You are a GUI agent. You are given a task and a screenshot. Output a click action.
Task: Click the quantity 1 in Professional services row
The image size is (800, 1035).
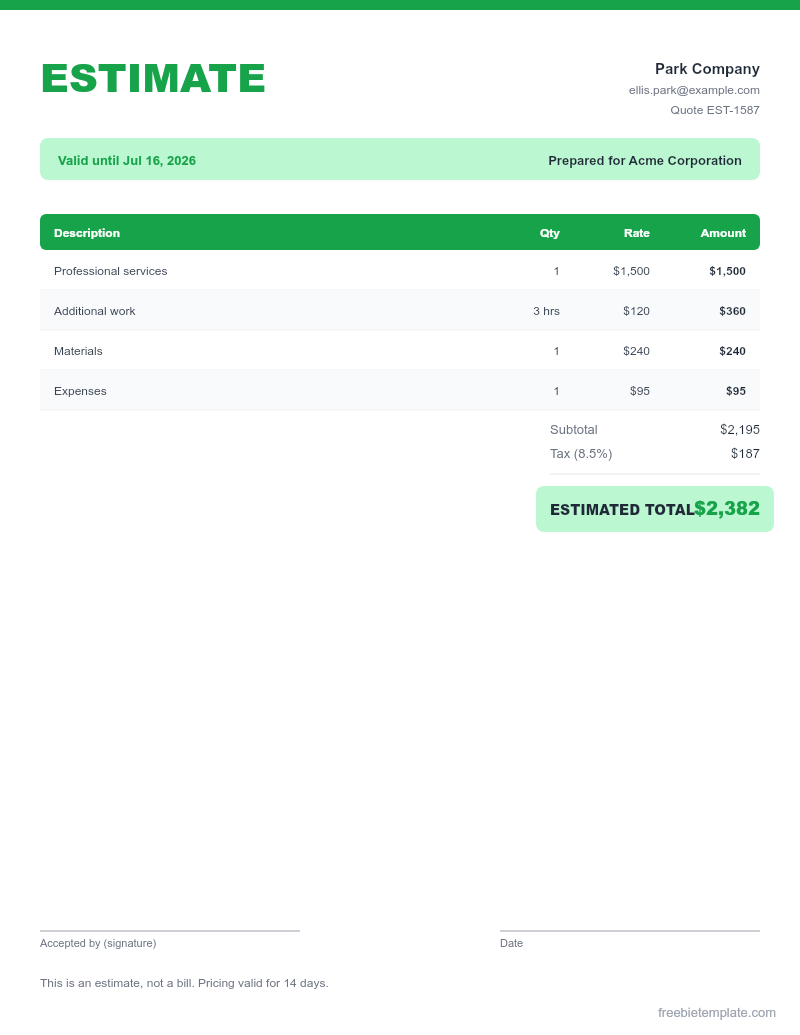tap(556, 271)
